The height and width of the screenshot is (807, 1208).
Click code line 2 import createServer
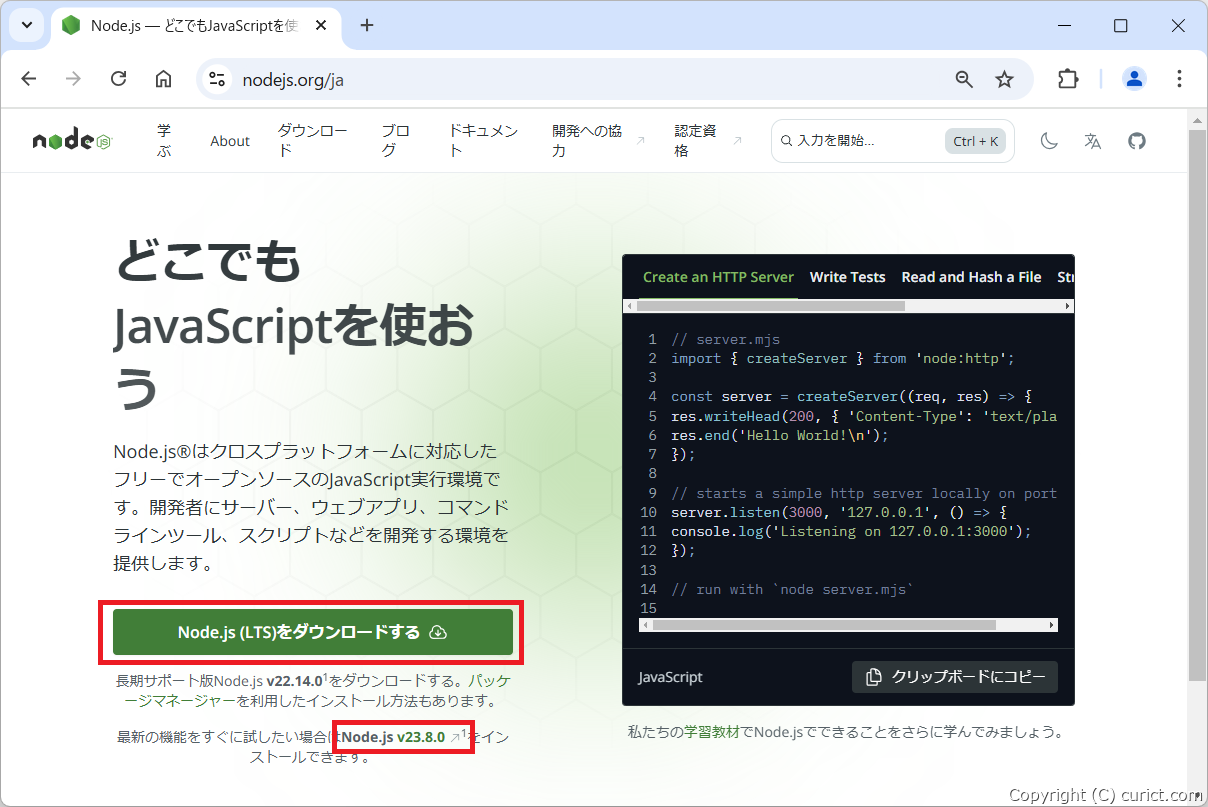(843, 358)
